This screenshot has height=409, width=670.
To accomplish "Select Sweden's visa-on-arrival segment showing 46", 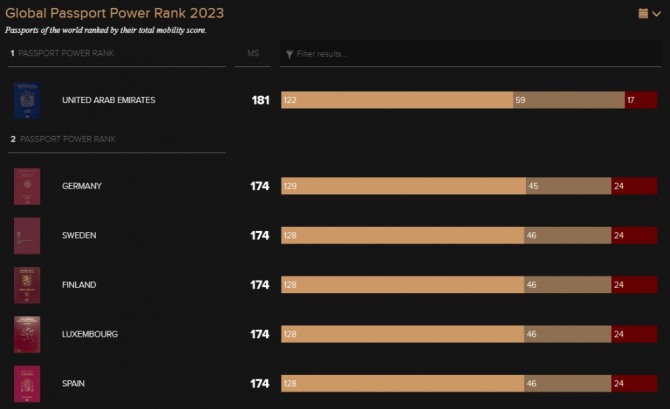I will pyautogui.click(x=567, y=235).
